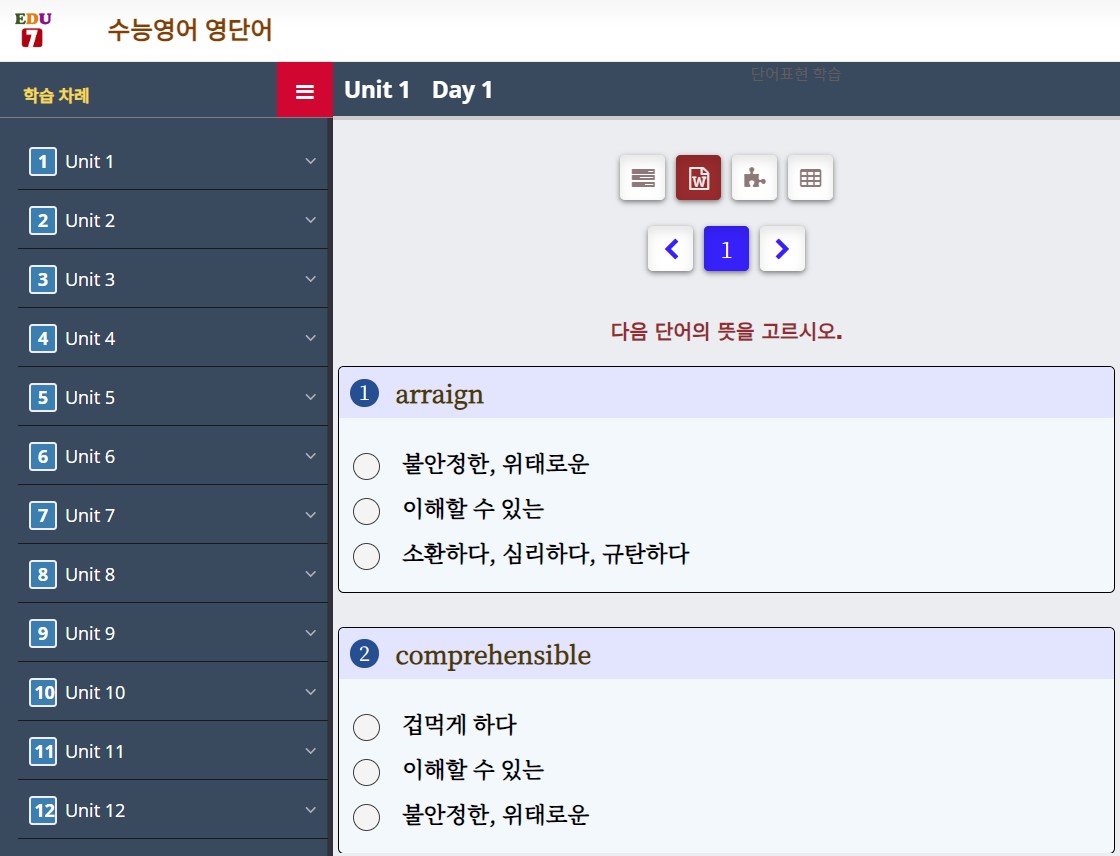Click the 단어표현 학습 header text
Screen dimensions: 1120x856
click(x=796, y=74)
